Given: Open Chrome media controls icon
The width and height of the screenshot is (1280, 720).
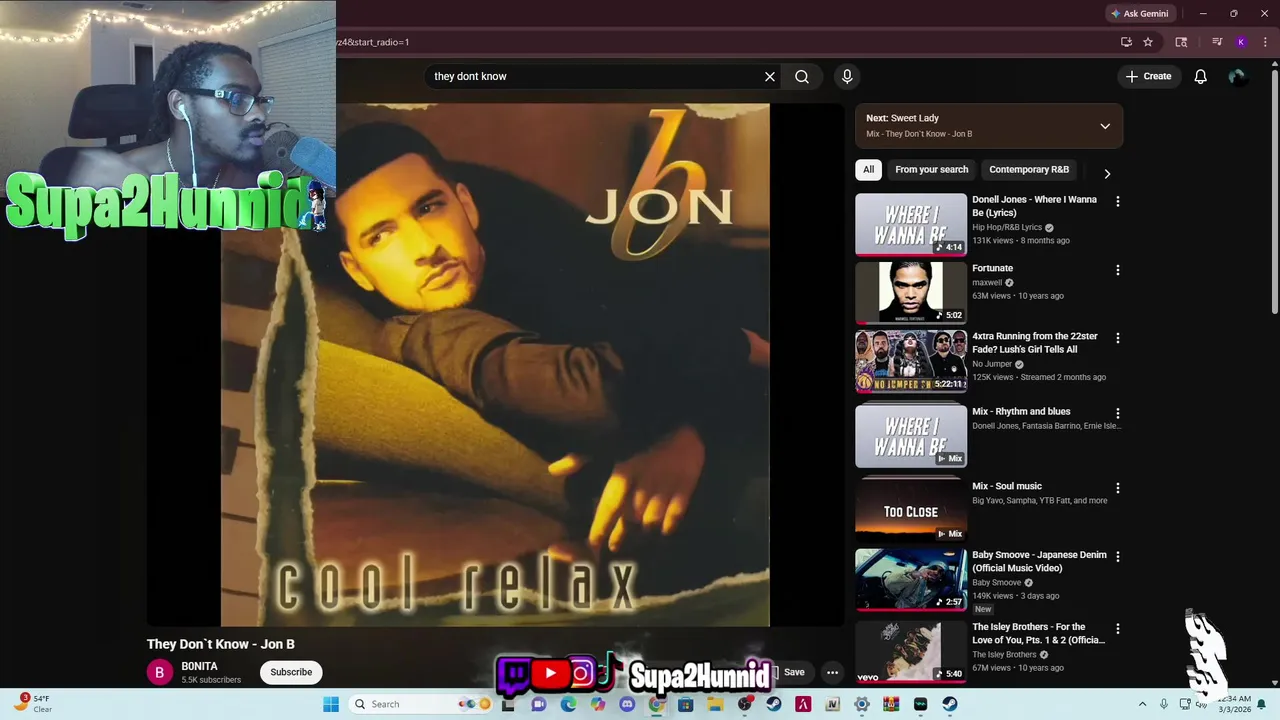Looking at the screenshot, I should pyautogui.click(x=1217, y=42).
